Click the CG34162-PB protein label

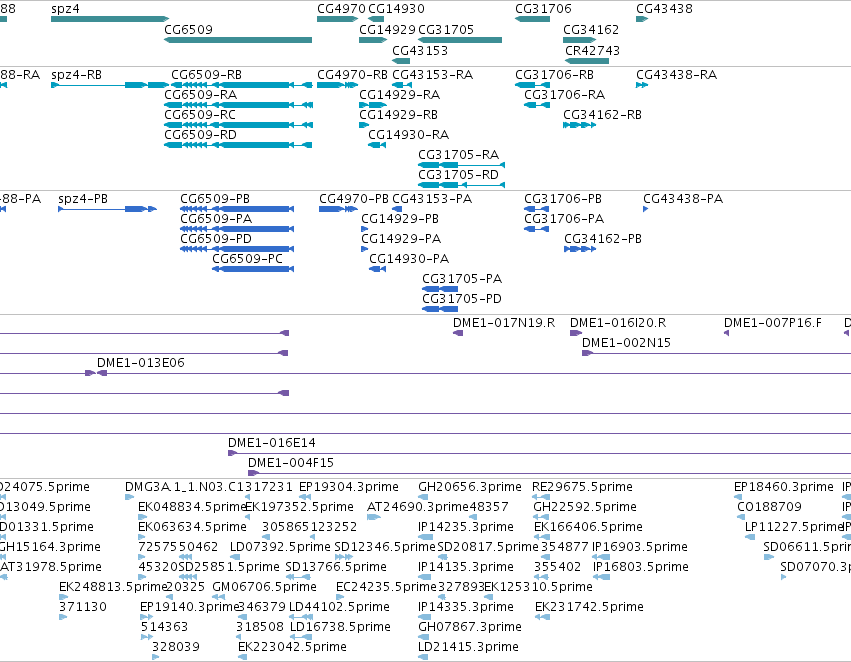click(603, 239)
